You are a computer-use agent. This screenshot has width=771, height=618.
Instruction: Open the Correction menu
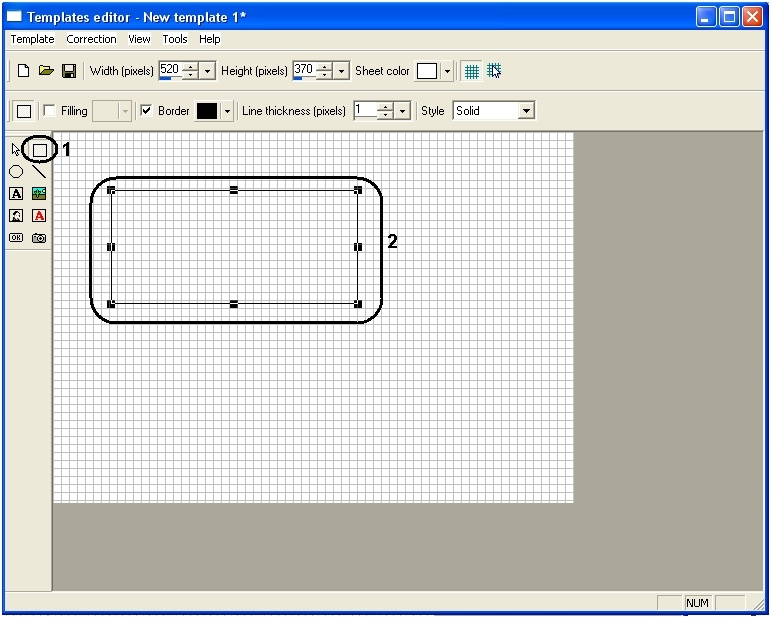(x=91, y=39)
